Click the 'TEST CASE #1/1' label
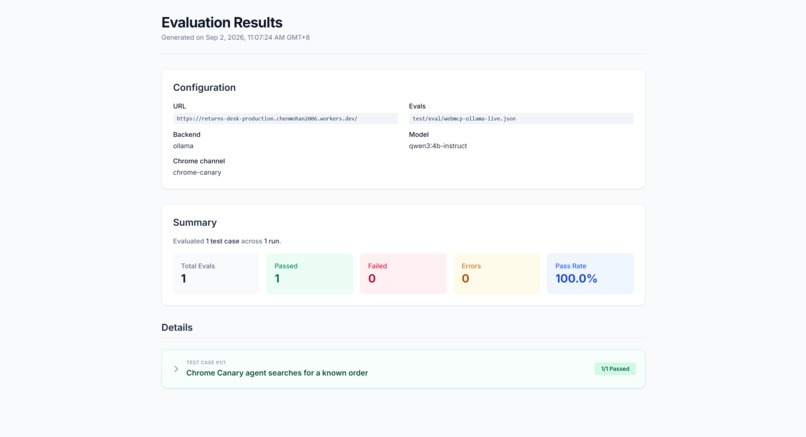The image size is (806, 437). (206, 362)
